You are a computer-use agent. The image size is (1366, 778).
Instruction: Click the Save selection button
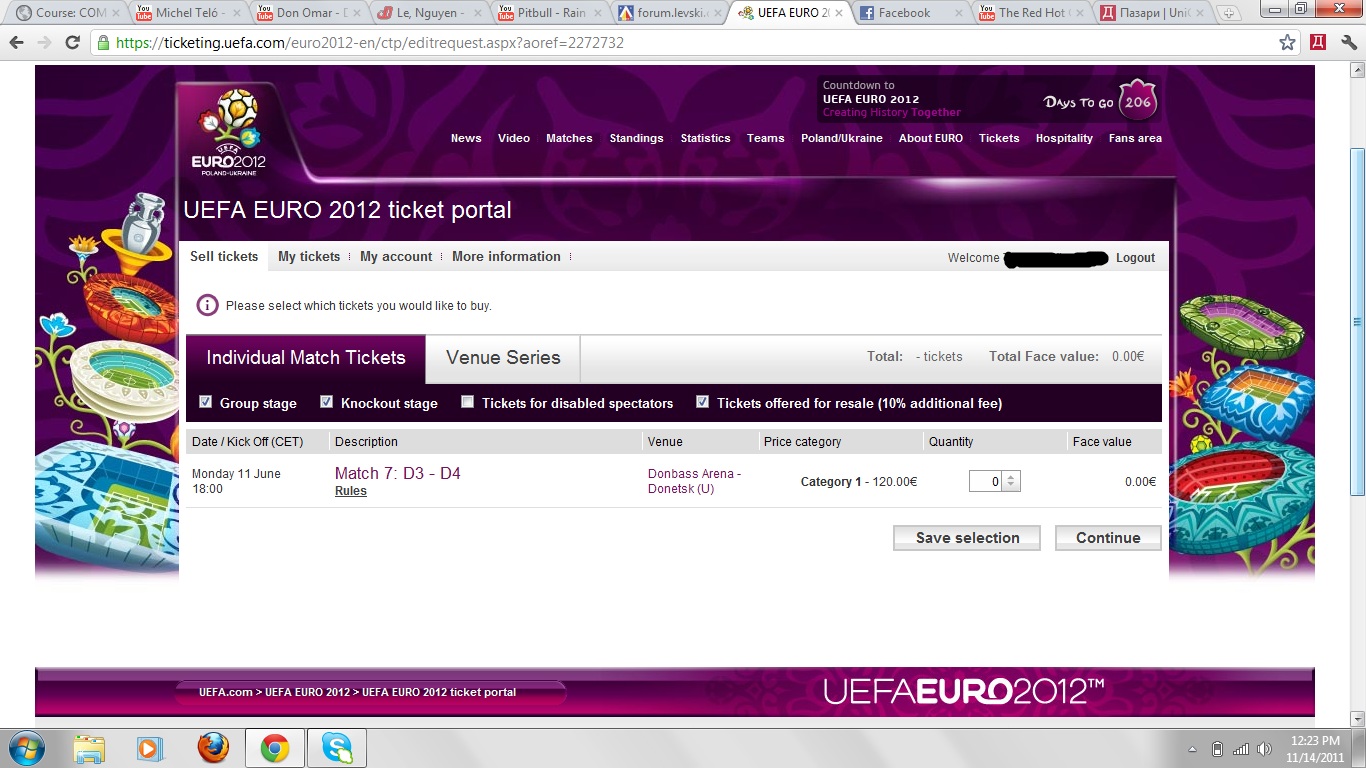coord(967,538)
